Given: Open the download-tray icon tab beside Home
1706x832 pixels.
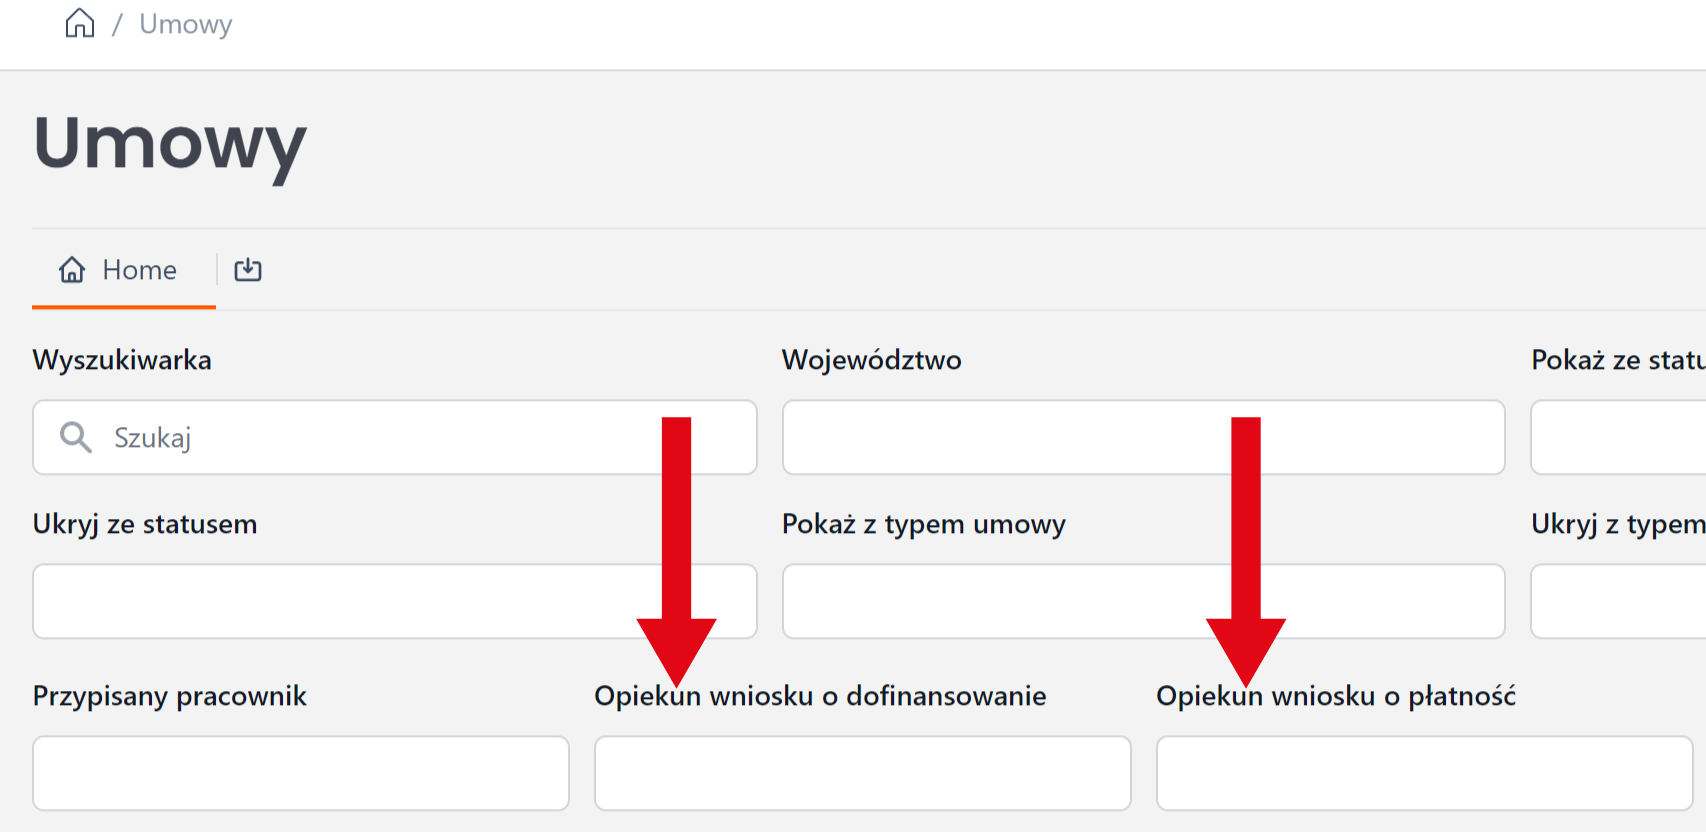Looking at the screenshot, I should 248,270.
